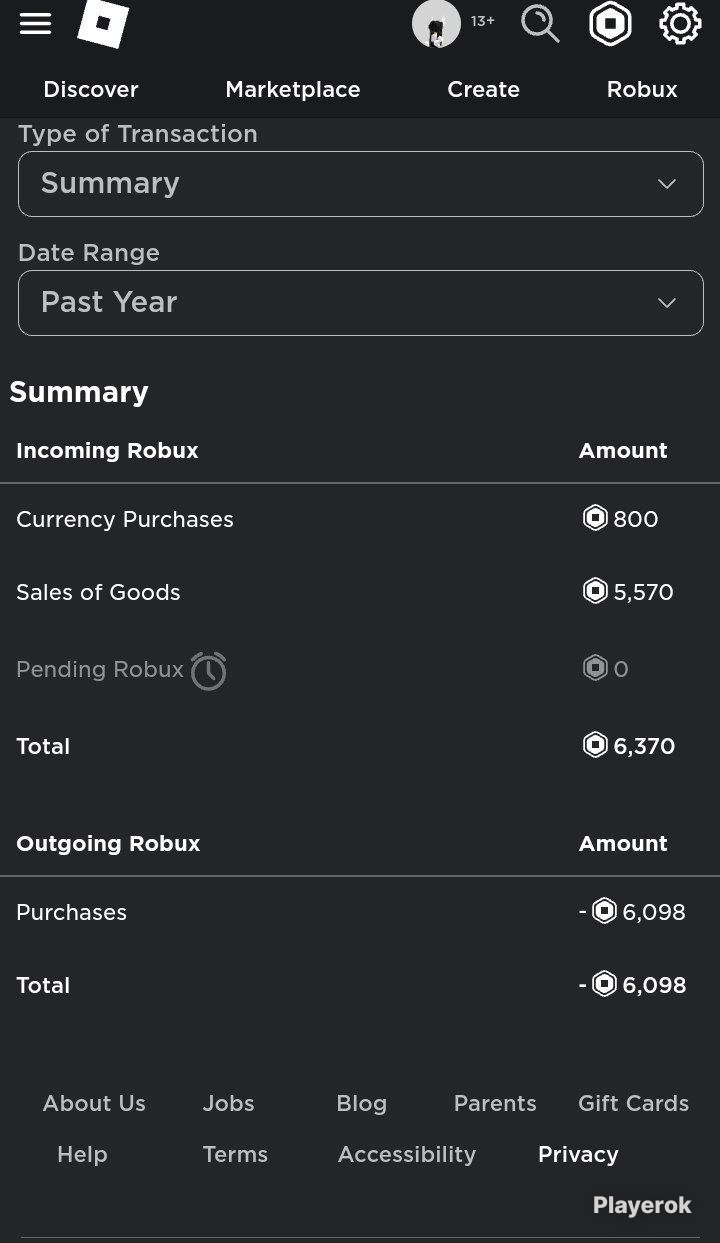Click the Roblox logo icon
This screenshot has height=1243, width=720.
point(103,23)
